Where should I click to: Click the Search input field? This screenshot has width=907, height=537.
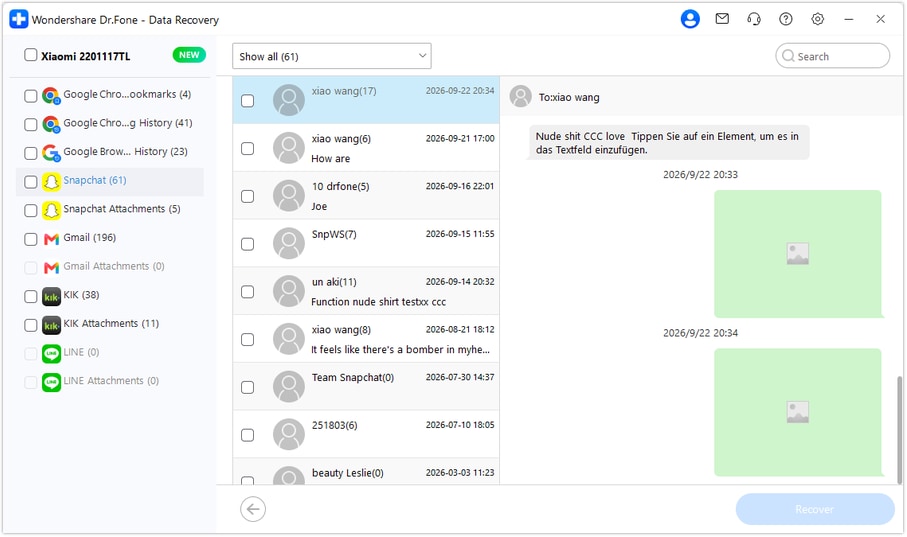click(x=832, y=56)
